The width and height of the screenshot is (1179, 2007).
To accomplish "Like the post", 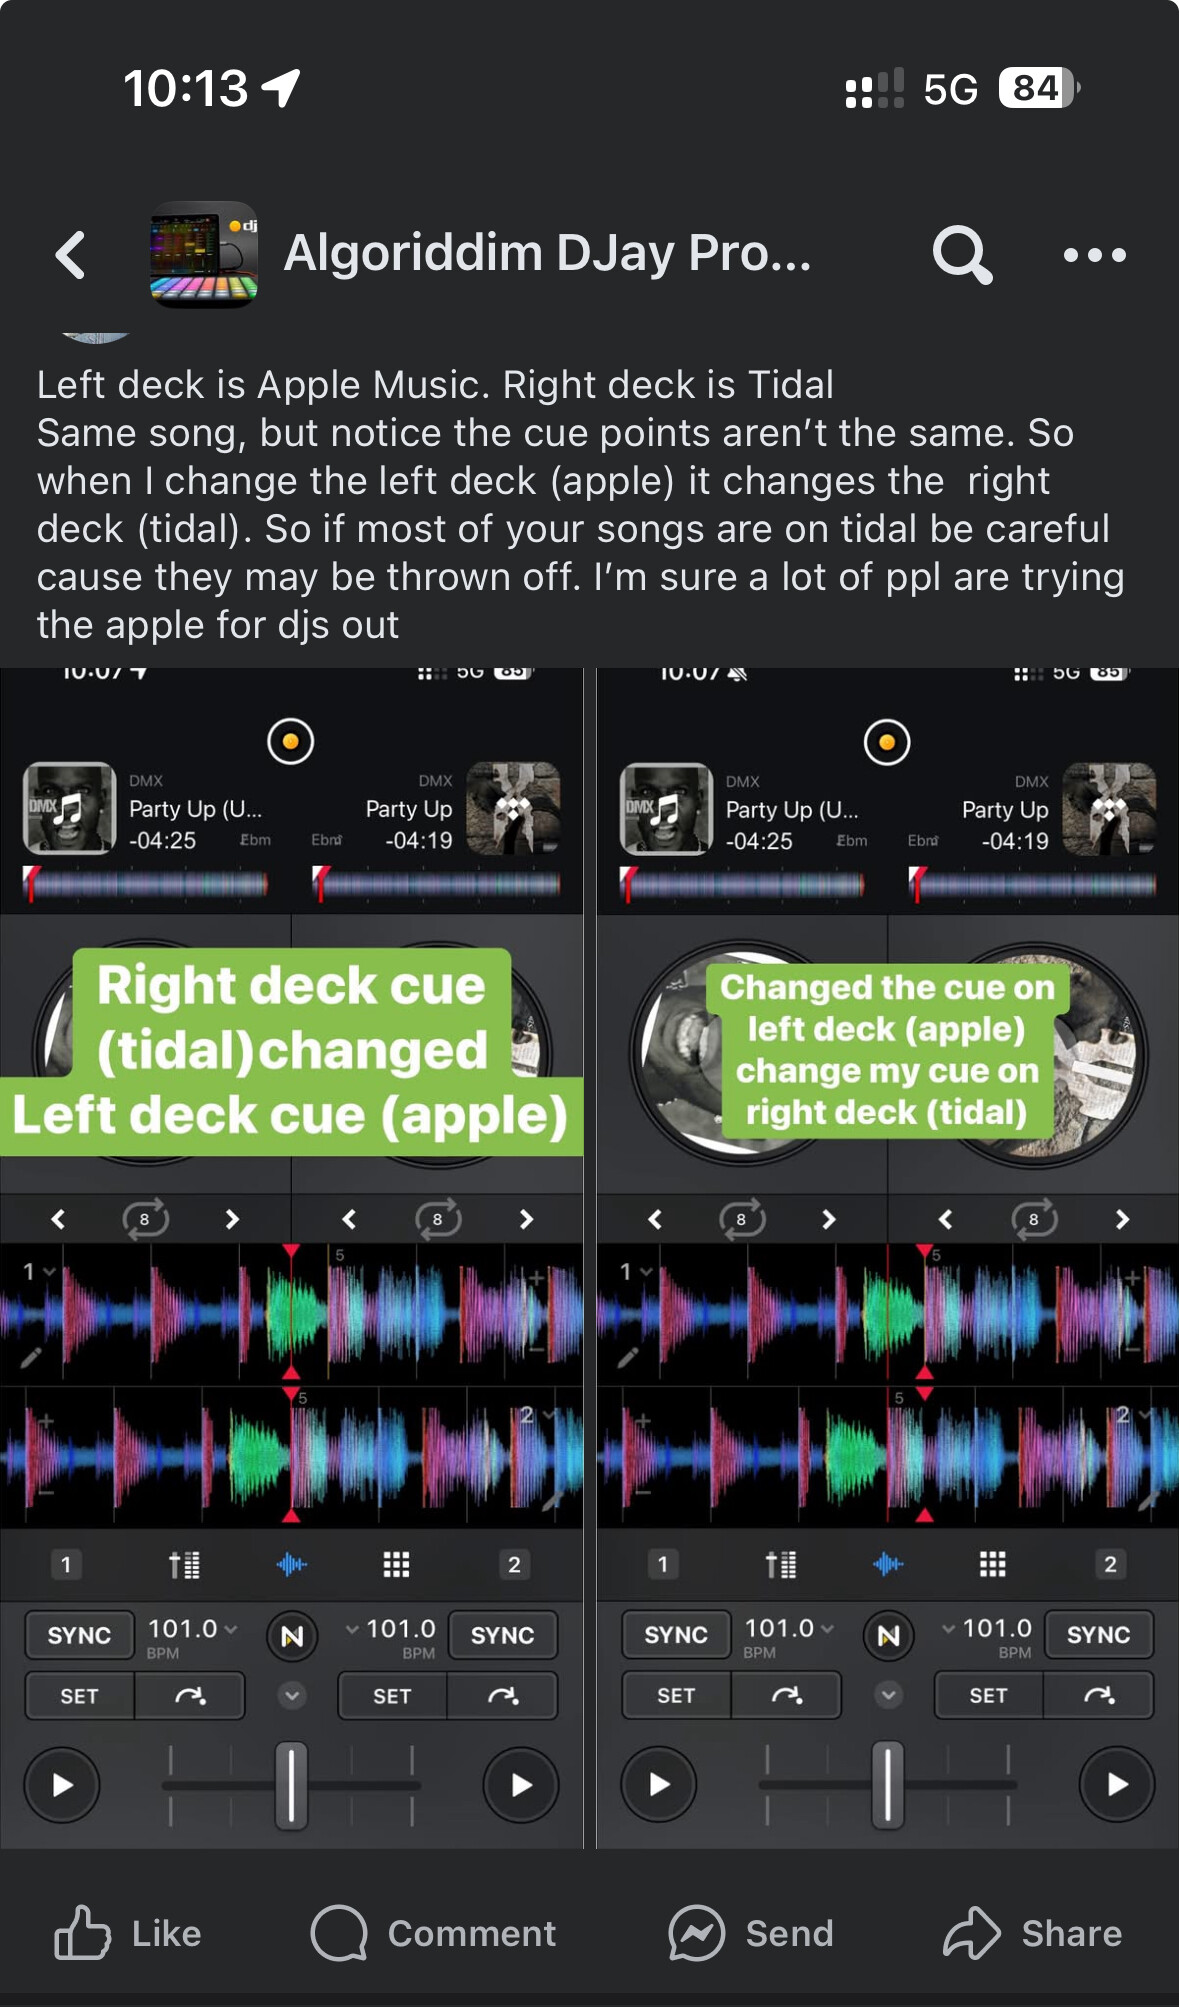I will [x=128, y=1932].
